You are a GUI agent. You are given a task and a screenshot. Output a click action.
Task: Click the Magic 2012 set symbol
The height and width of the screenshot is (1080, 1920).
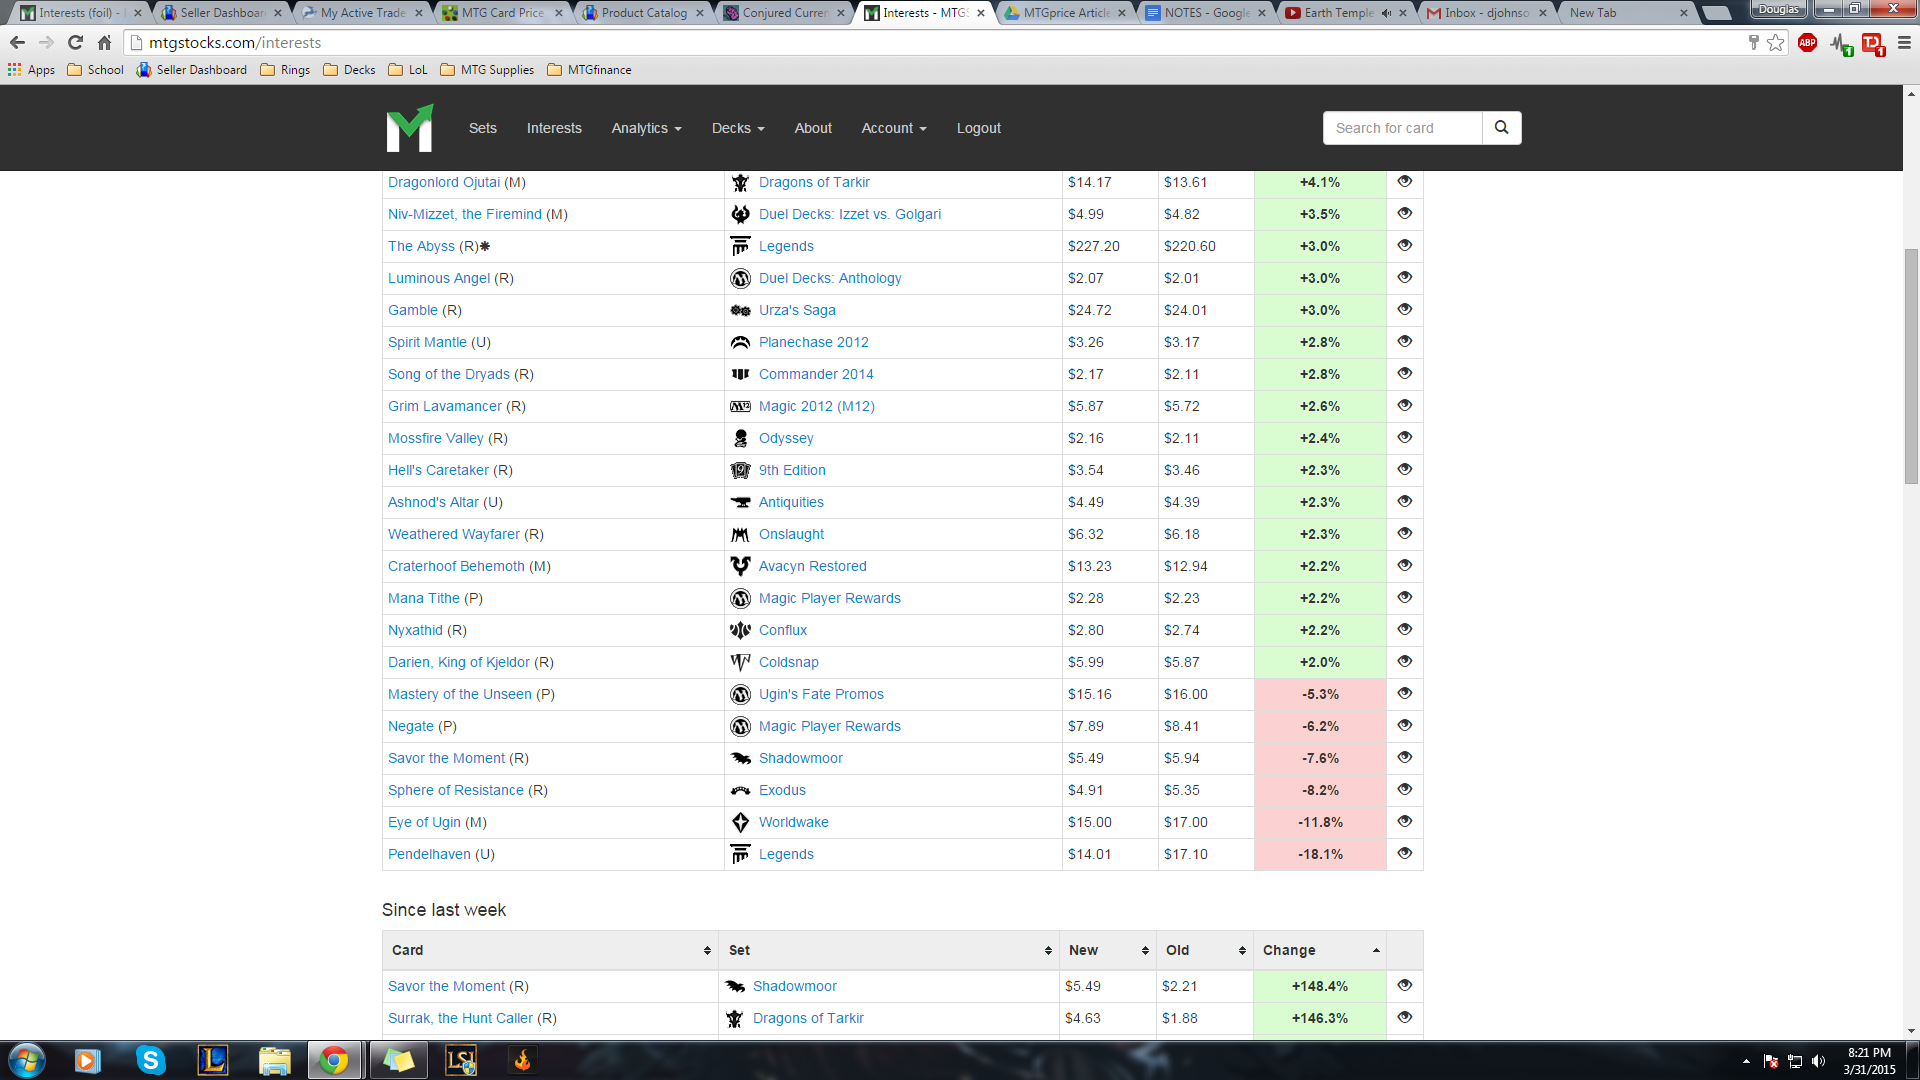click(740, 406)
